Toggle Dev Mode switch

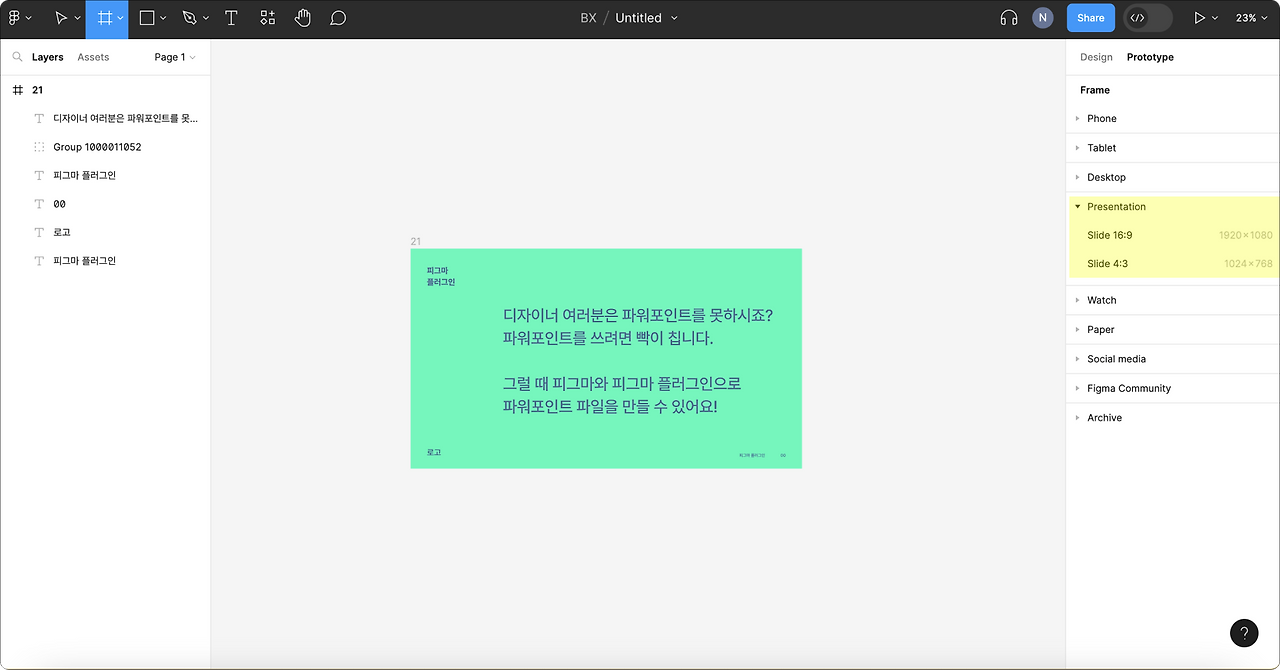(x=1147, y=18)
